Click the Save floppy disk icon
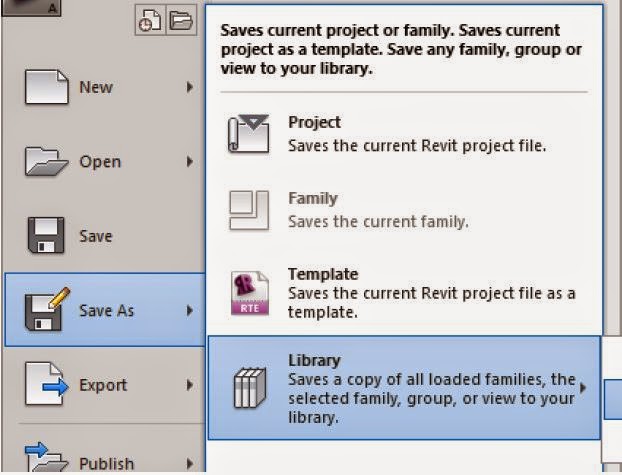Viewport: 622px width, 475px height. [46, 235]
